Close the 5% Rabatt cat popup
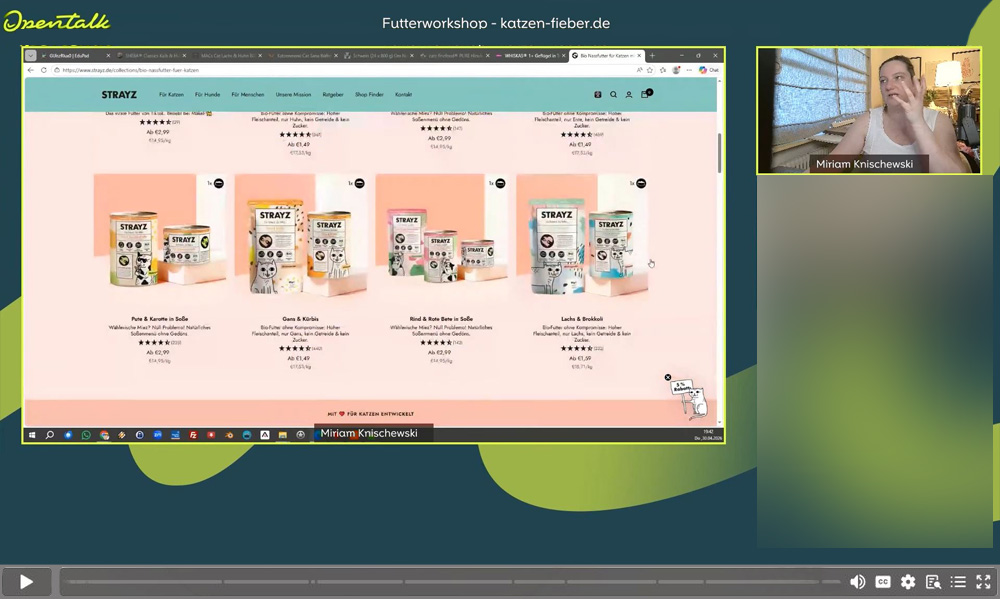The image size is (1000, 599). (x=668, y=377)
